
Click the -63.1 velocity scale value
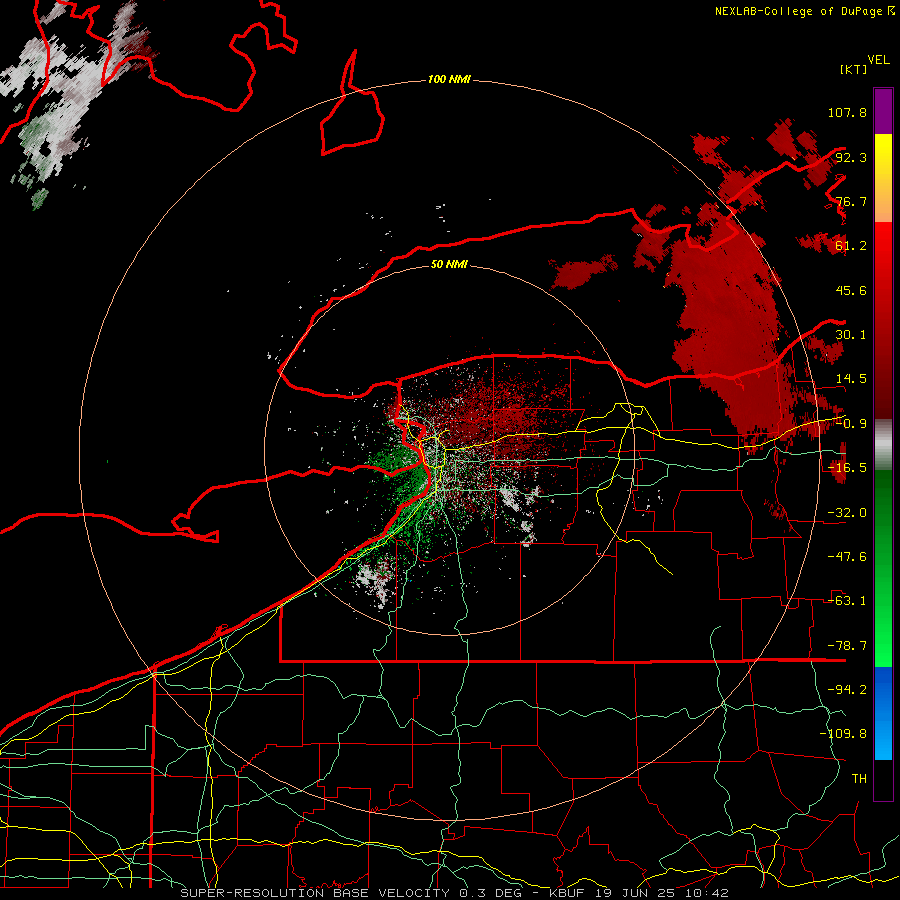point(847,601)
